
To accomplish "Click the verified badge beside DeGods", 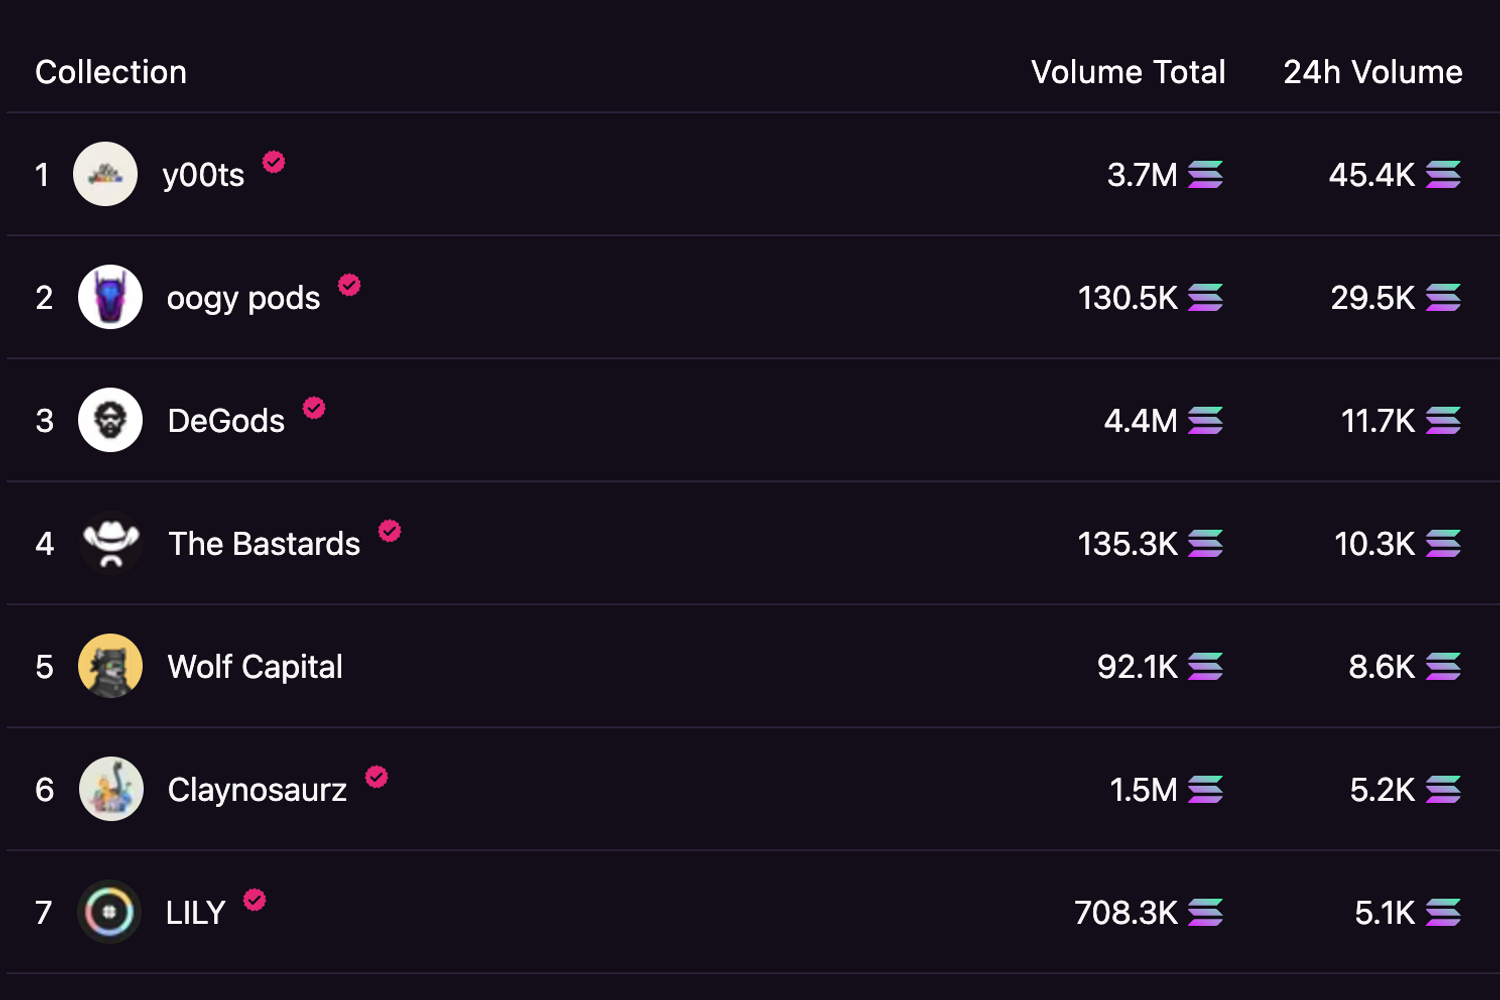I will [x=314, y=408].
